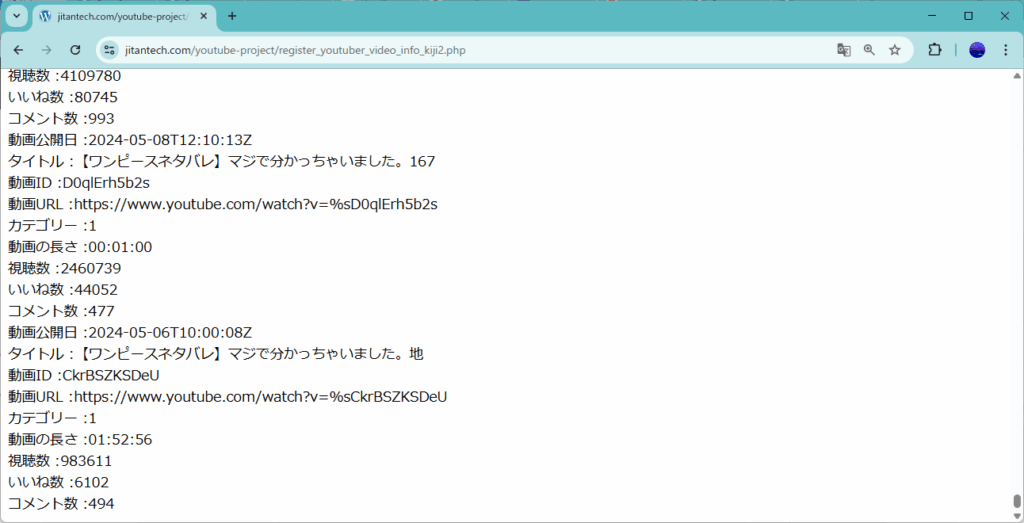Click the text 視聴数 :983611
Viewport: 1024px width, 523px height.
coord(60,461)
